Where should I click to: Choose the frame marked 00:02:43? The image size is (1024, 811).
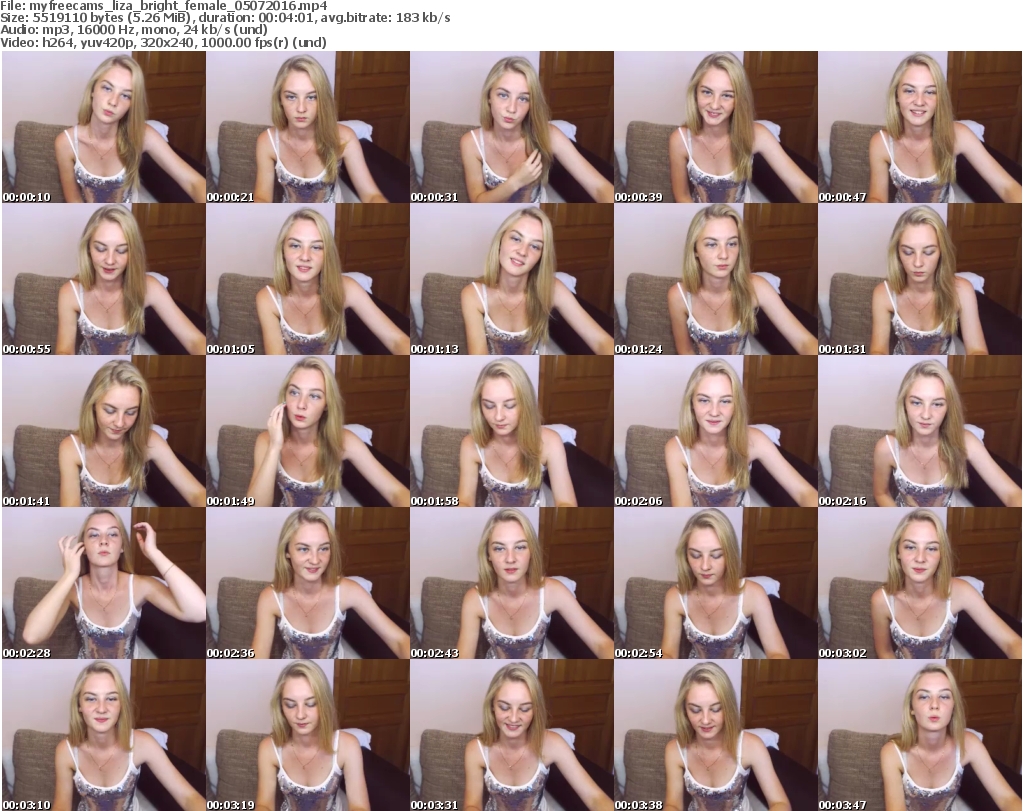(x=512, y=583)
